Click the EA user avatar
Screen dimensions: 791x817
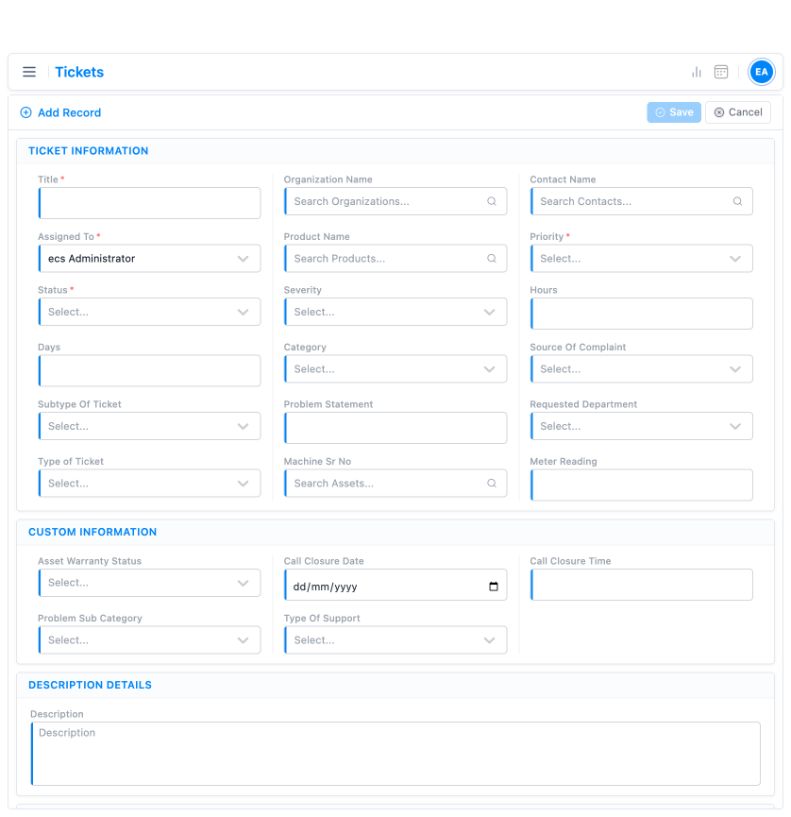(x=761, y=72)
